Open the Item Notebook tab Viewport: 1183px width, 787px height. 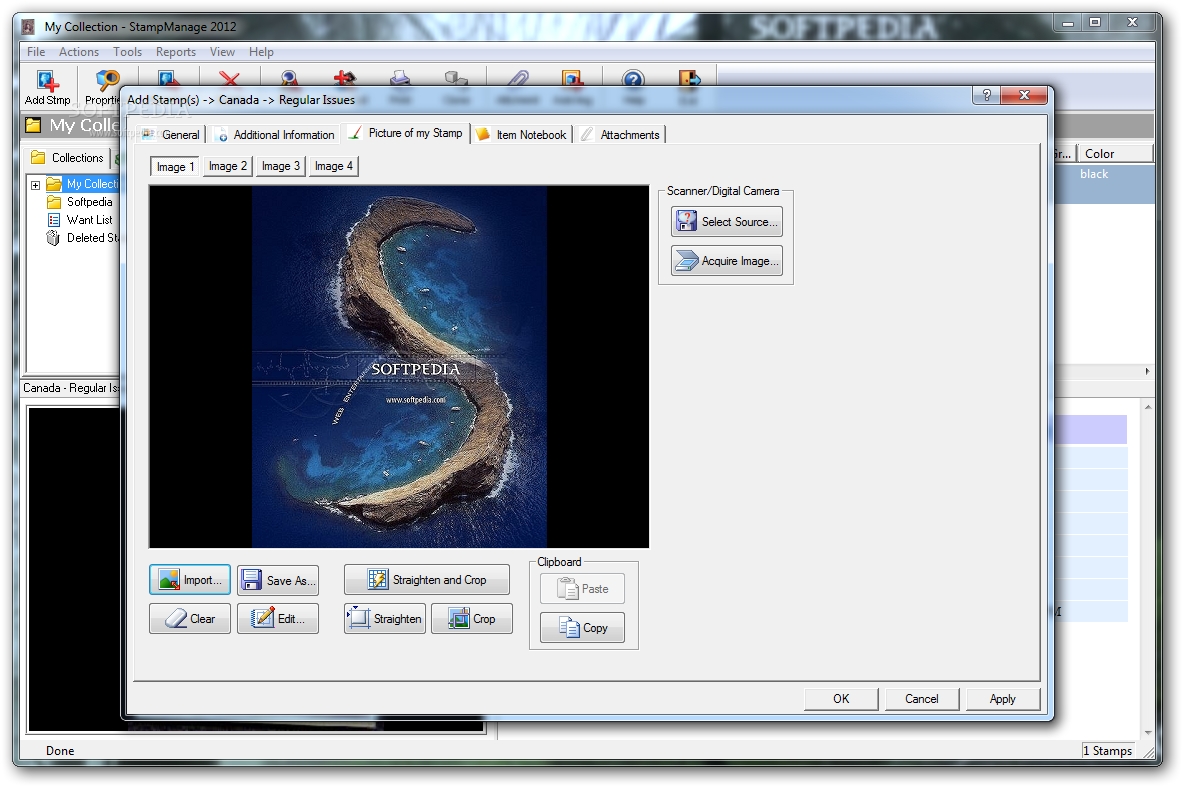pos(522,134)
